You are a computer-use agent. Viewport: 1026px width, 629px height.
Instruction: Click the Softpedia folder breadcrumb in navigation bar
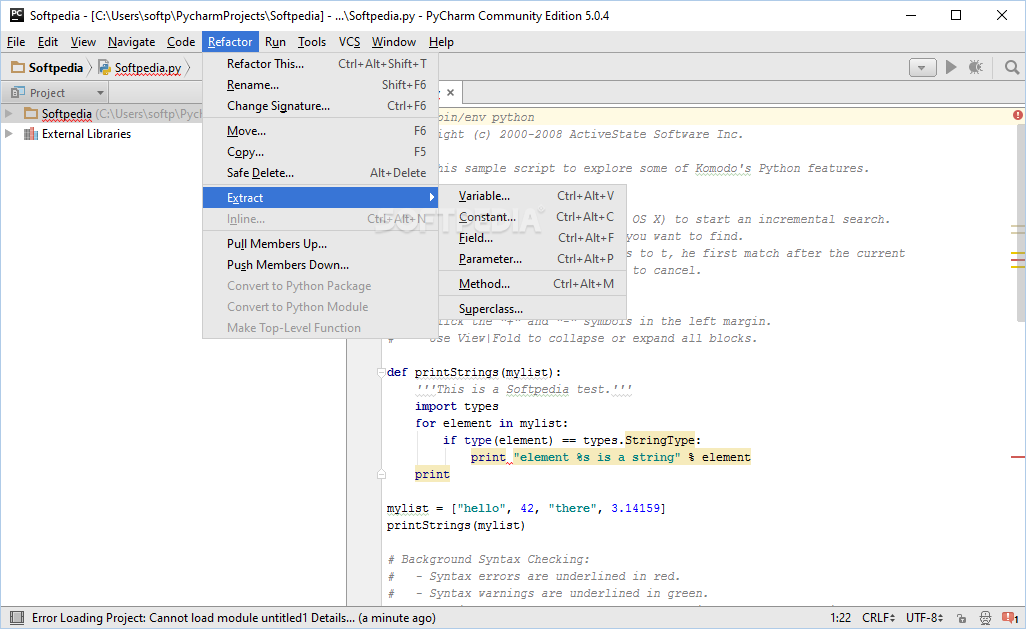coord(48,67)
